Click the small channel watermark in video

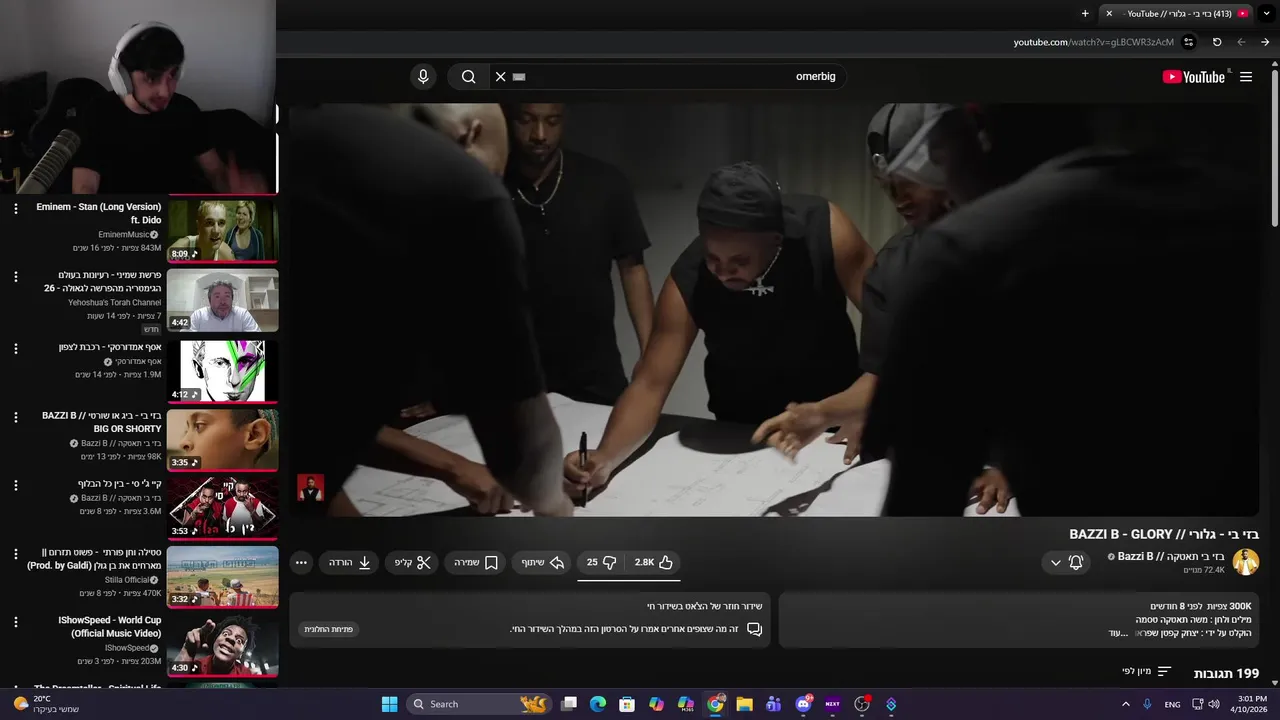coord(310,488)
